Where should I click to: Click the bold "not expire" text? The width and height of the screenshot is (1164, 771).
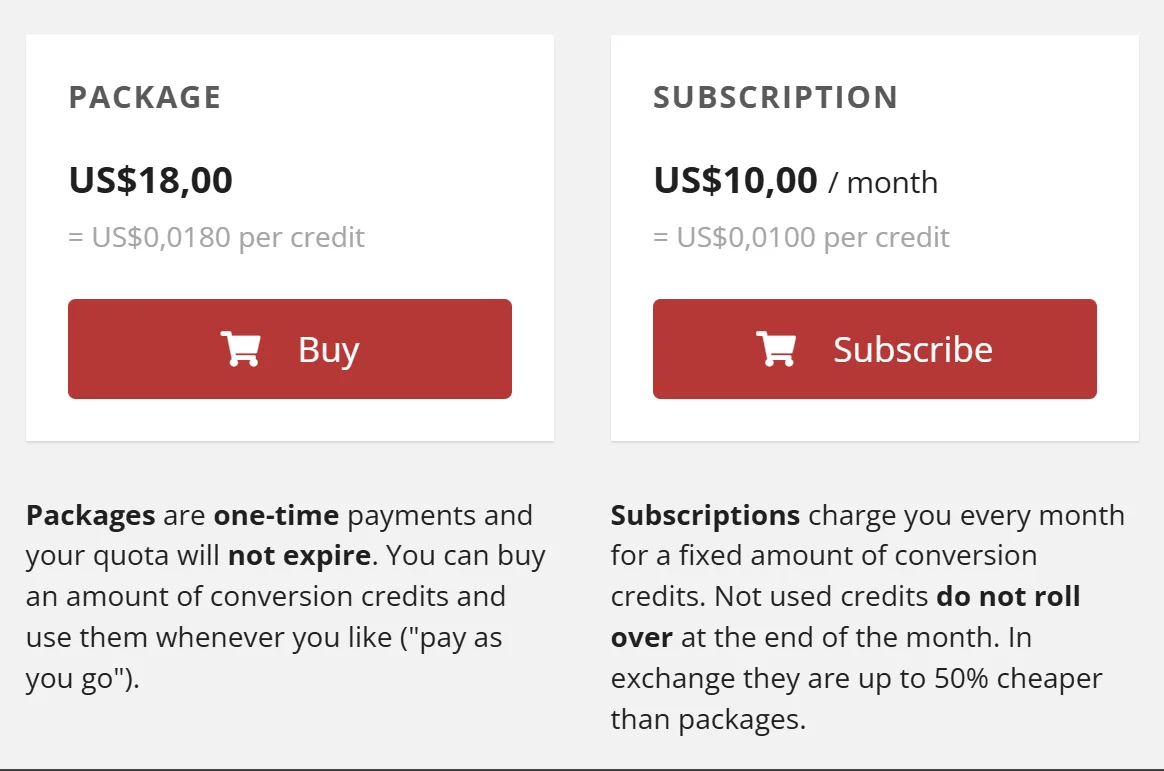(x=300, y=556)
